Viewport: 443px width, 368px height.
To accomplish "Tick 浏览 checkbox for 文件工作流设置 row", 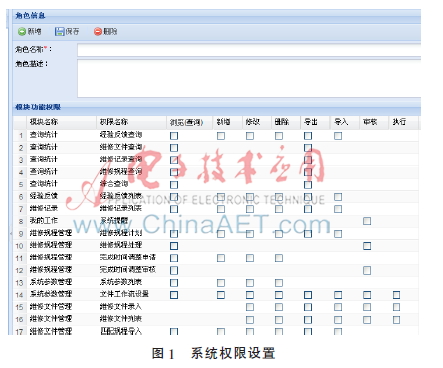I will click(x=174, y=295).
